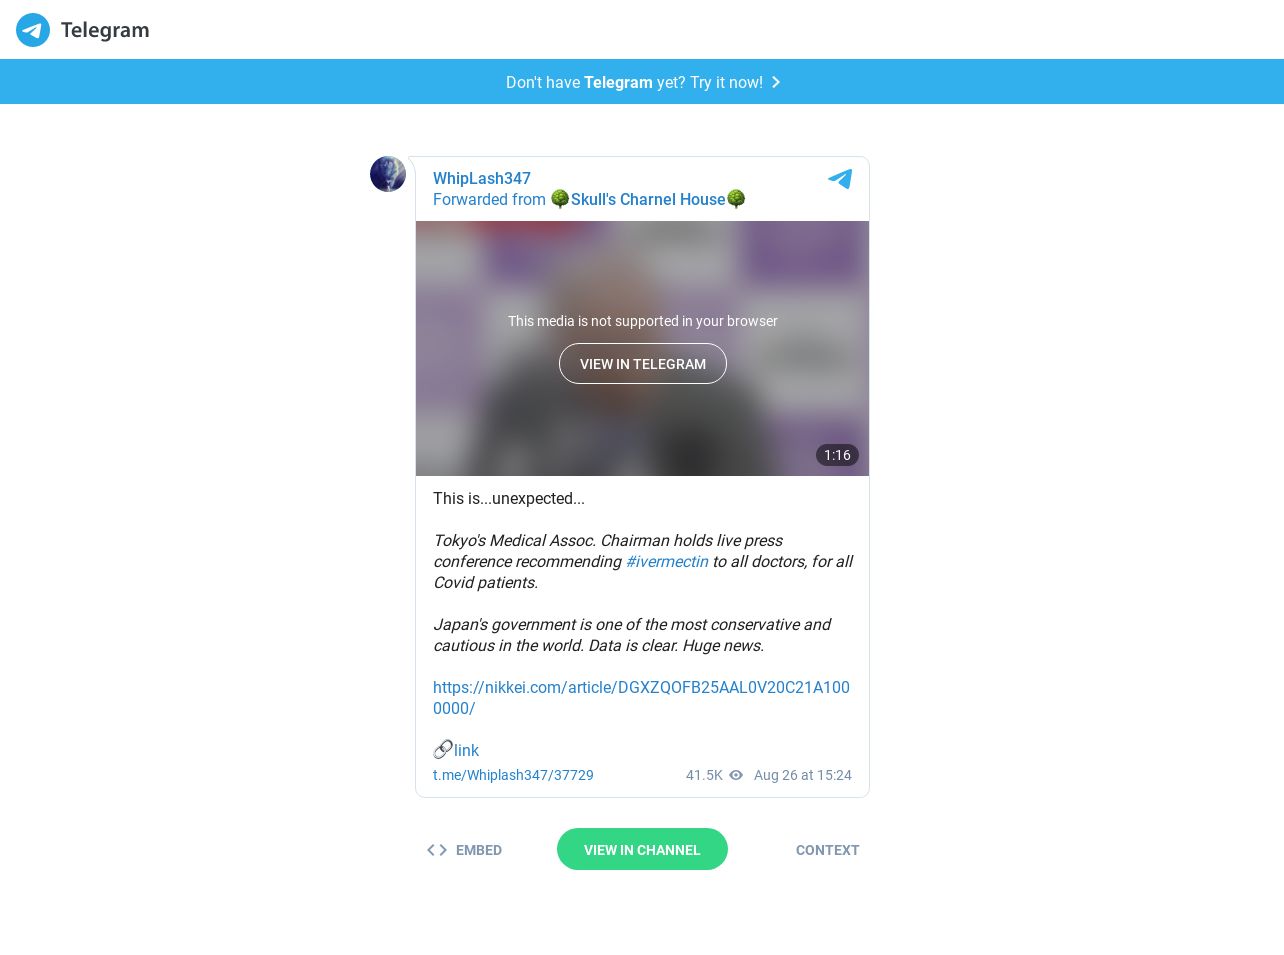Open Skull's Charnel House forwarded source
The image size is (1284, 955).
[648, 199]
